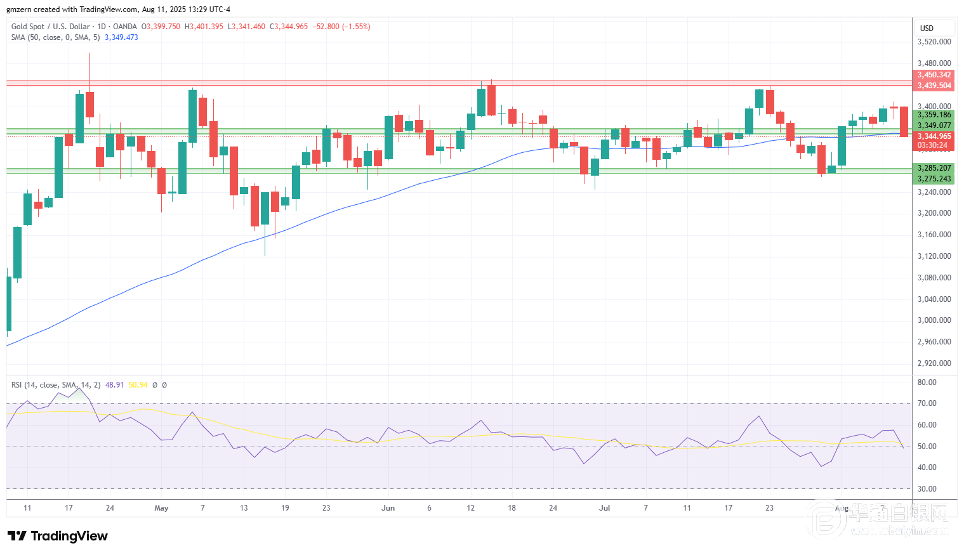
Task: Click the 03:30:24 countdown timer label
Action: (x=934, y=146)
